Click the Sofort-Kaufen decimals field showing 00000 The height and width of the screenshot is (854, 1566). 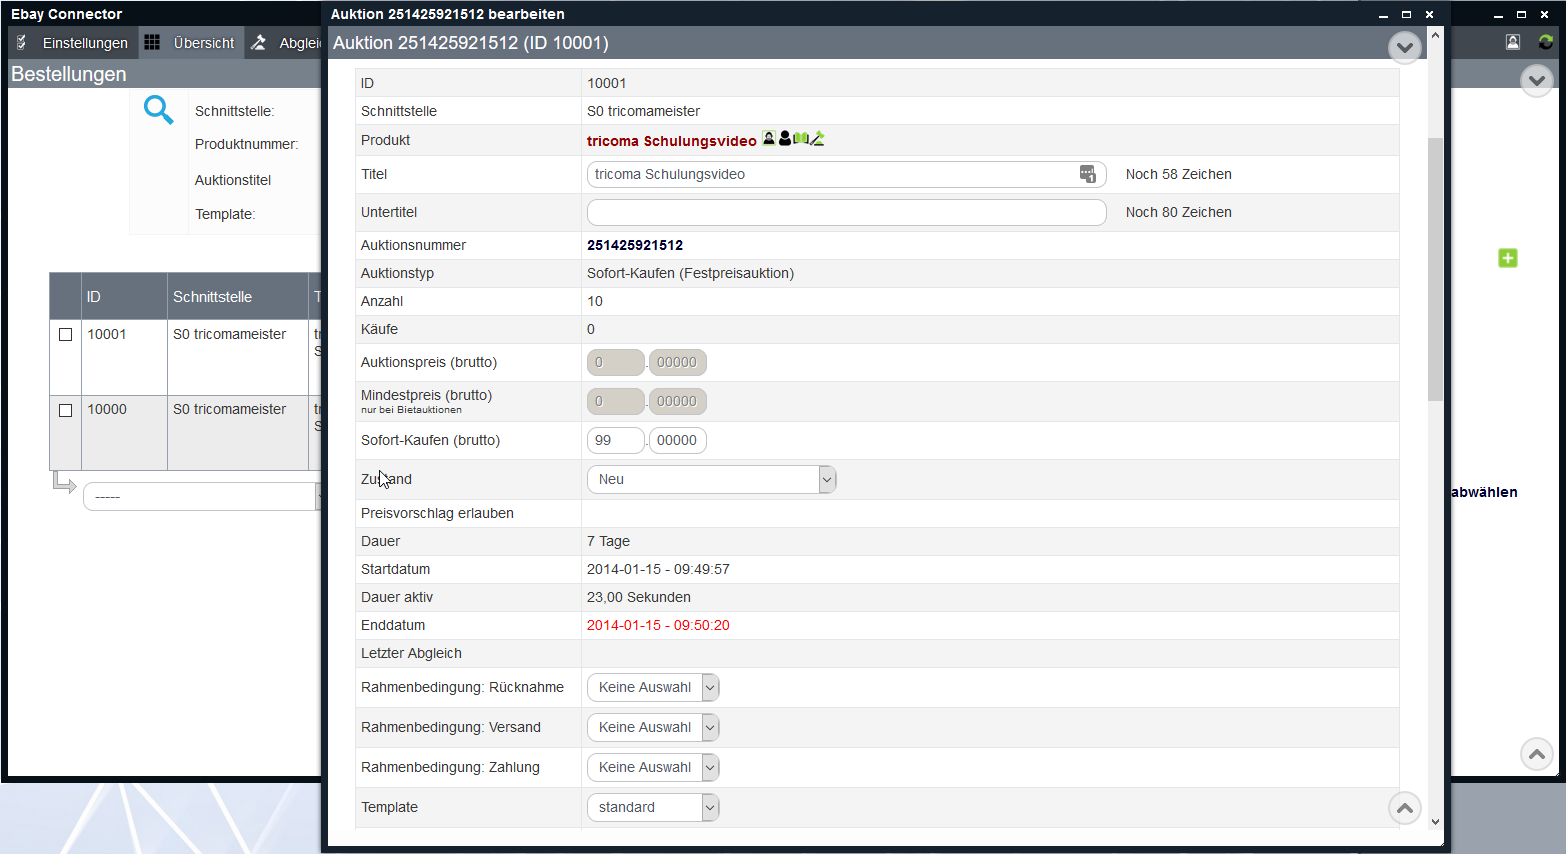coord(677,440)
